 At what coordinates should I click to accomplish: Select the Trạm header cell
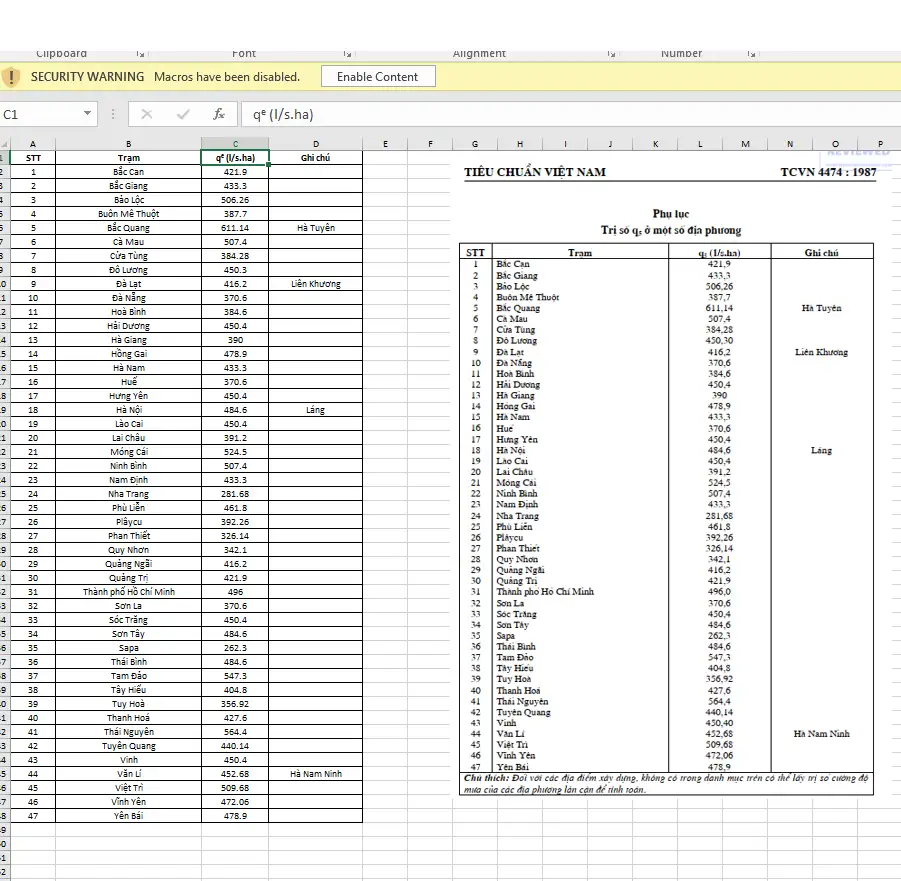(x=128, y=158)
